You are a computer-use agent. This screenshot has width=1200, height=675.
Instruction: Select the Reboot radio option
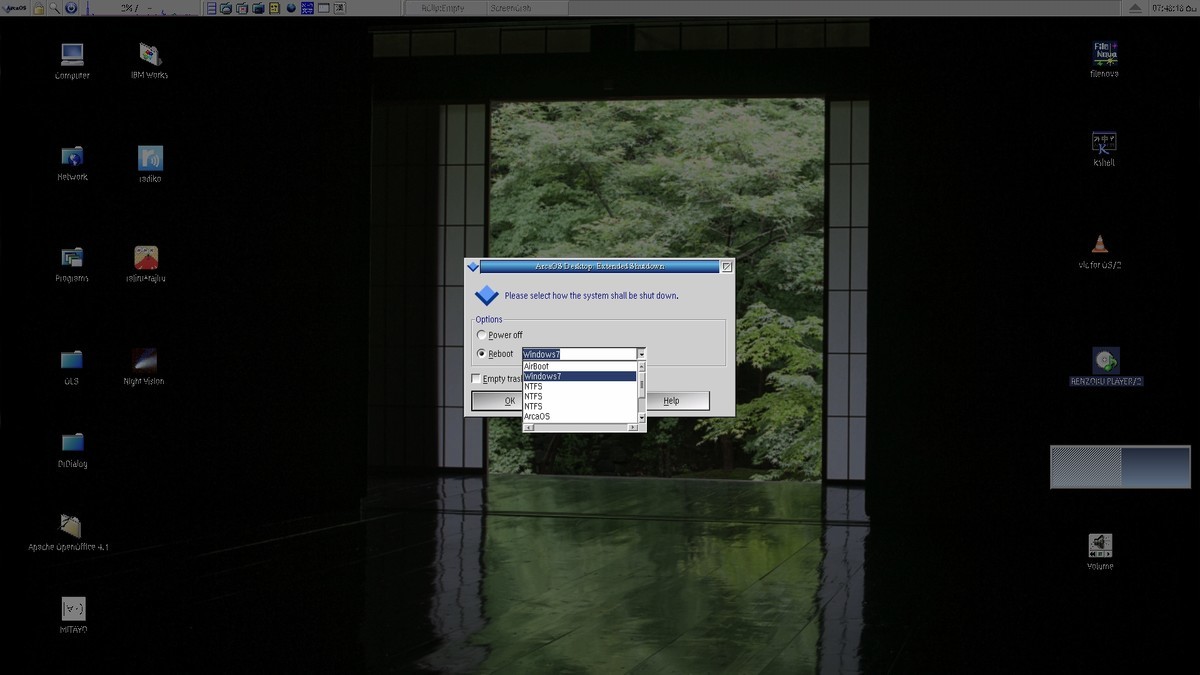point(482,354)
